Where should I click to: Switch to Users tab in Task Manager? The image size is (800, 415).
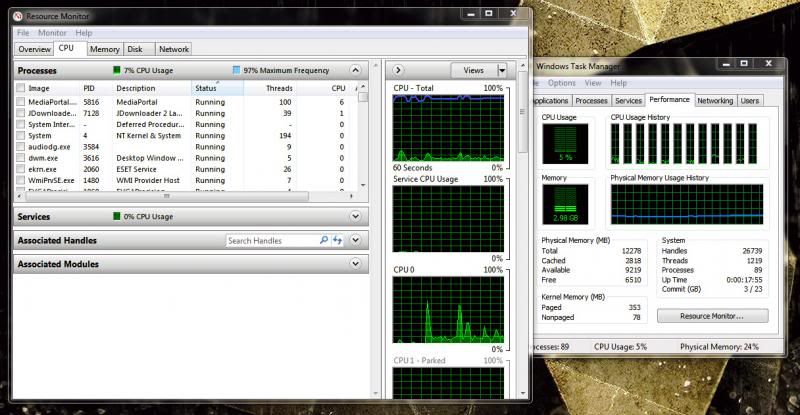point(749,101)
